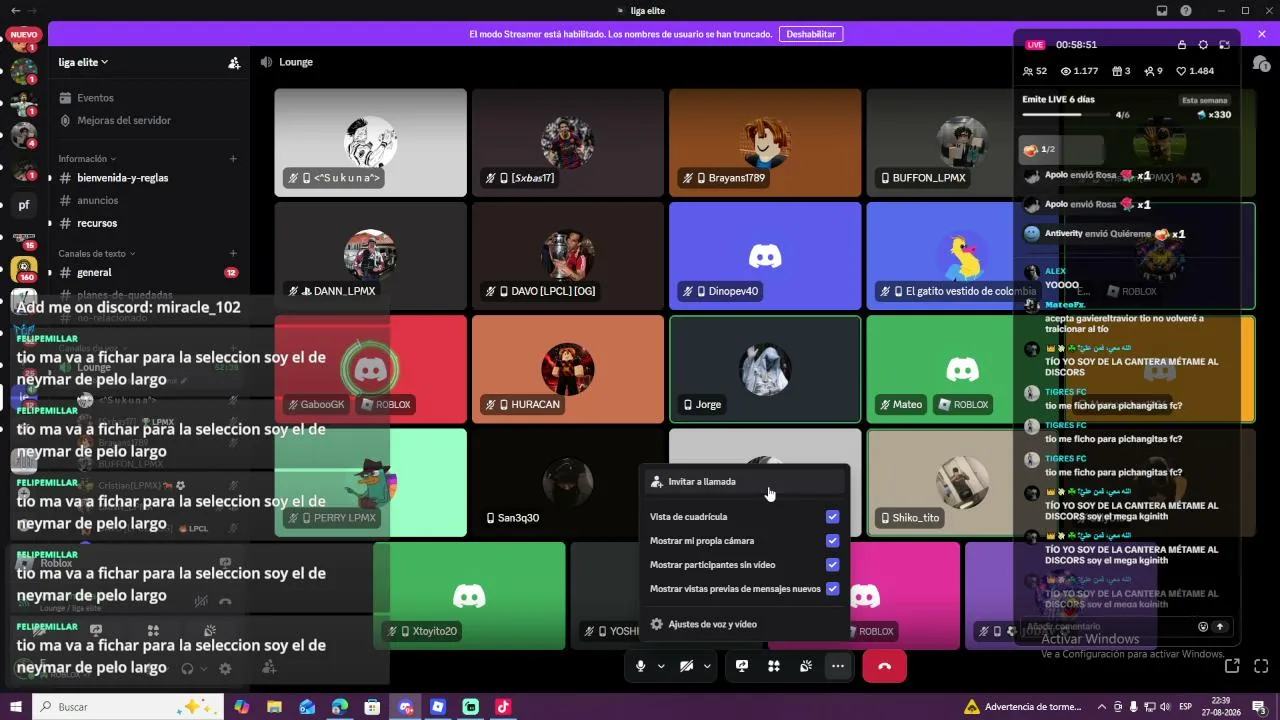Show LIVE viewers count 52
The width and height of the screenshot is (1280, 720).
point(1035,71)
